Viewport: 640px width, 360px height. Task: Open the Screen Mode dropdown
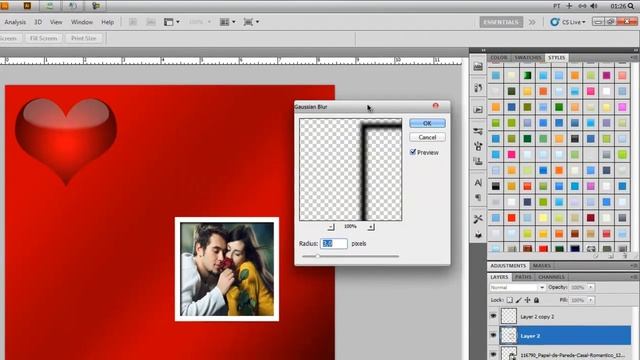pos(251,22)
